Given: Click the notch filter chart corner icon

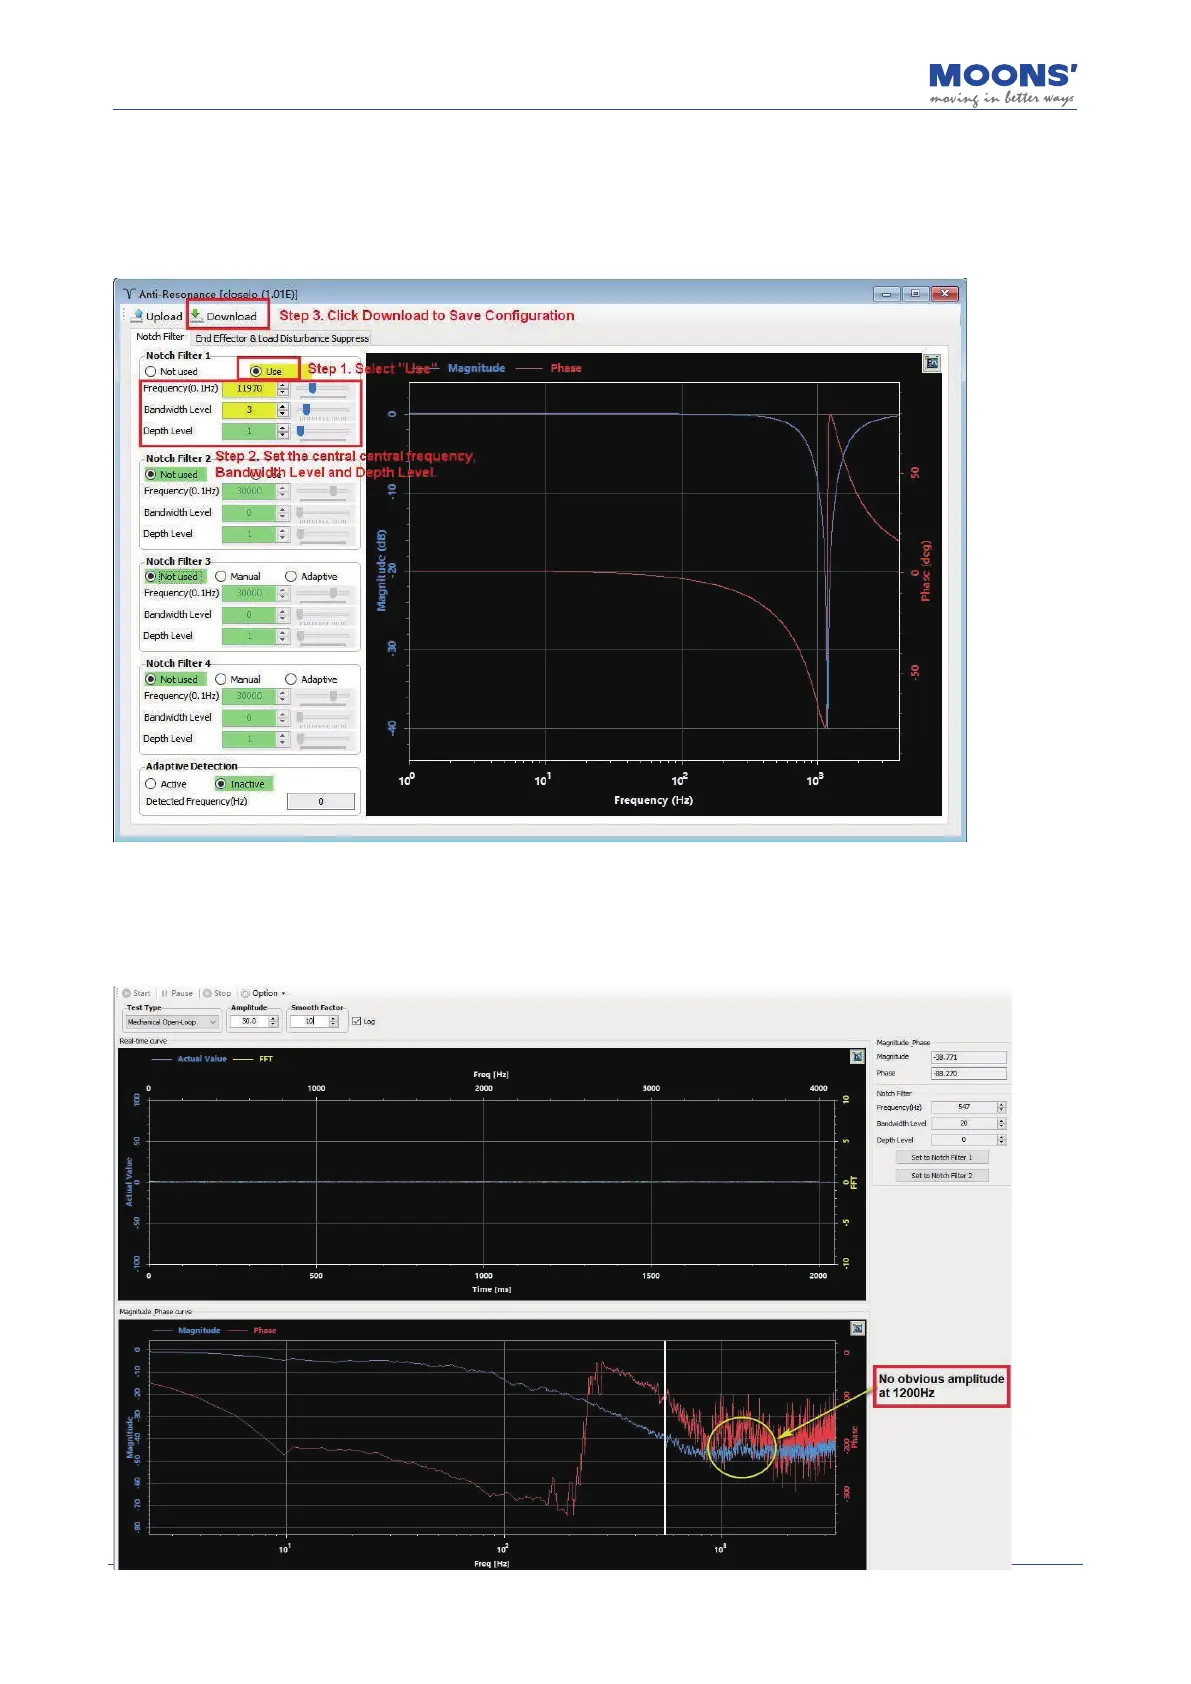Looking at the screenshot, I should point(932,363).
